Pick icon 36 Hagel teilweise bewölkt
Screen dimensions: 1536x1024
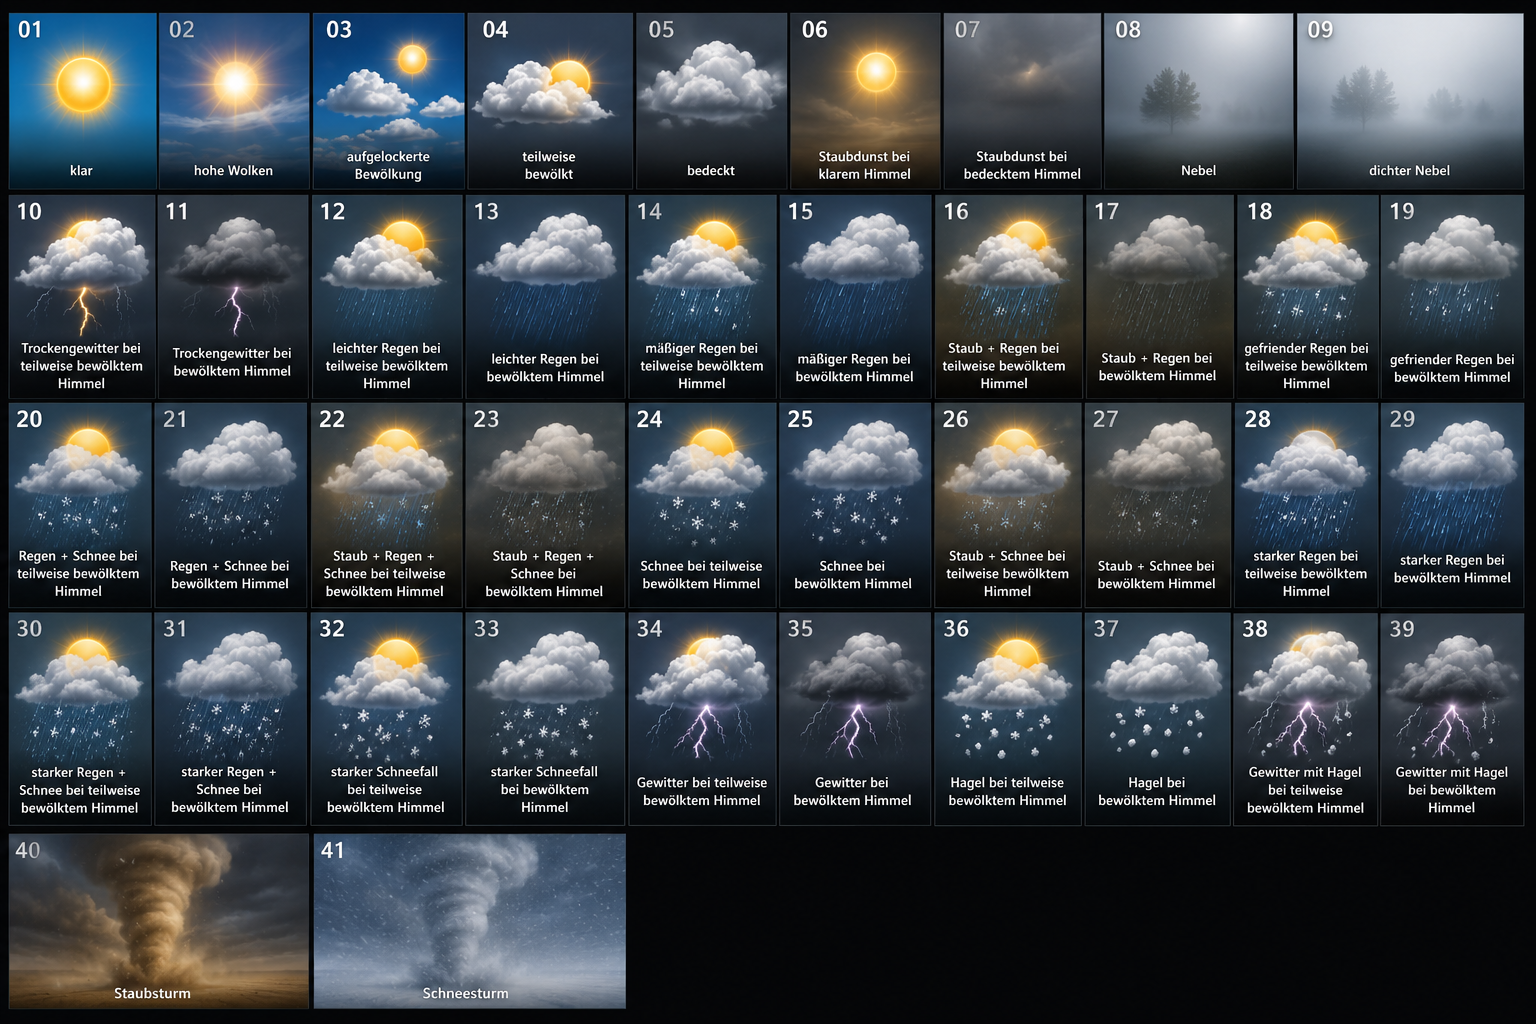(1008, 719)
